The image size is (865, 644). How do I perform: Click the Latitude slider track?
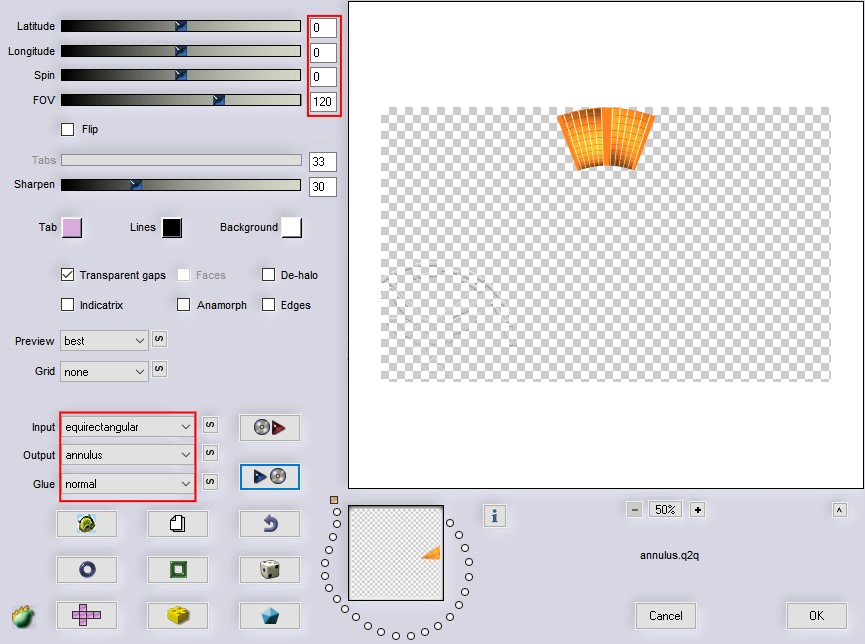click(181, 26)
